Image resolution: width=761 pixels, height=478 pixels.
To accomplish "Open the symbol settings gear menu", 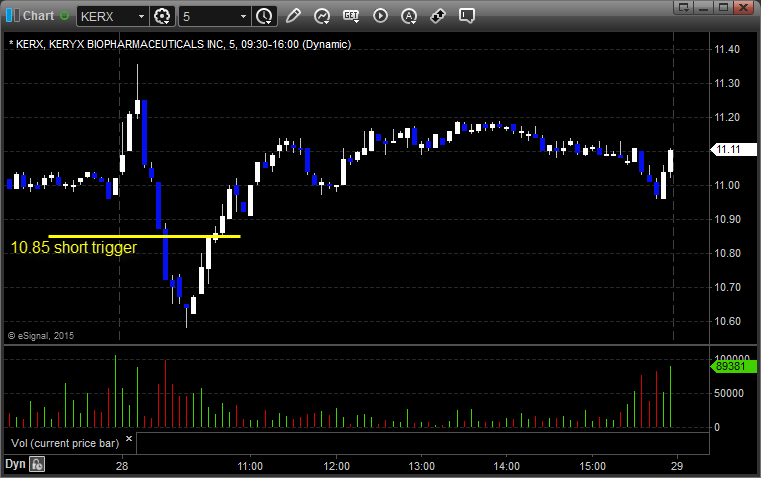I will 162,16.
